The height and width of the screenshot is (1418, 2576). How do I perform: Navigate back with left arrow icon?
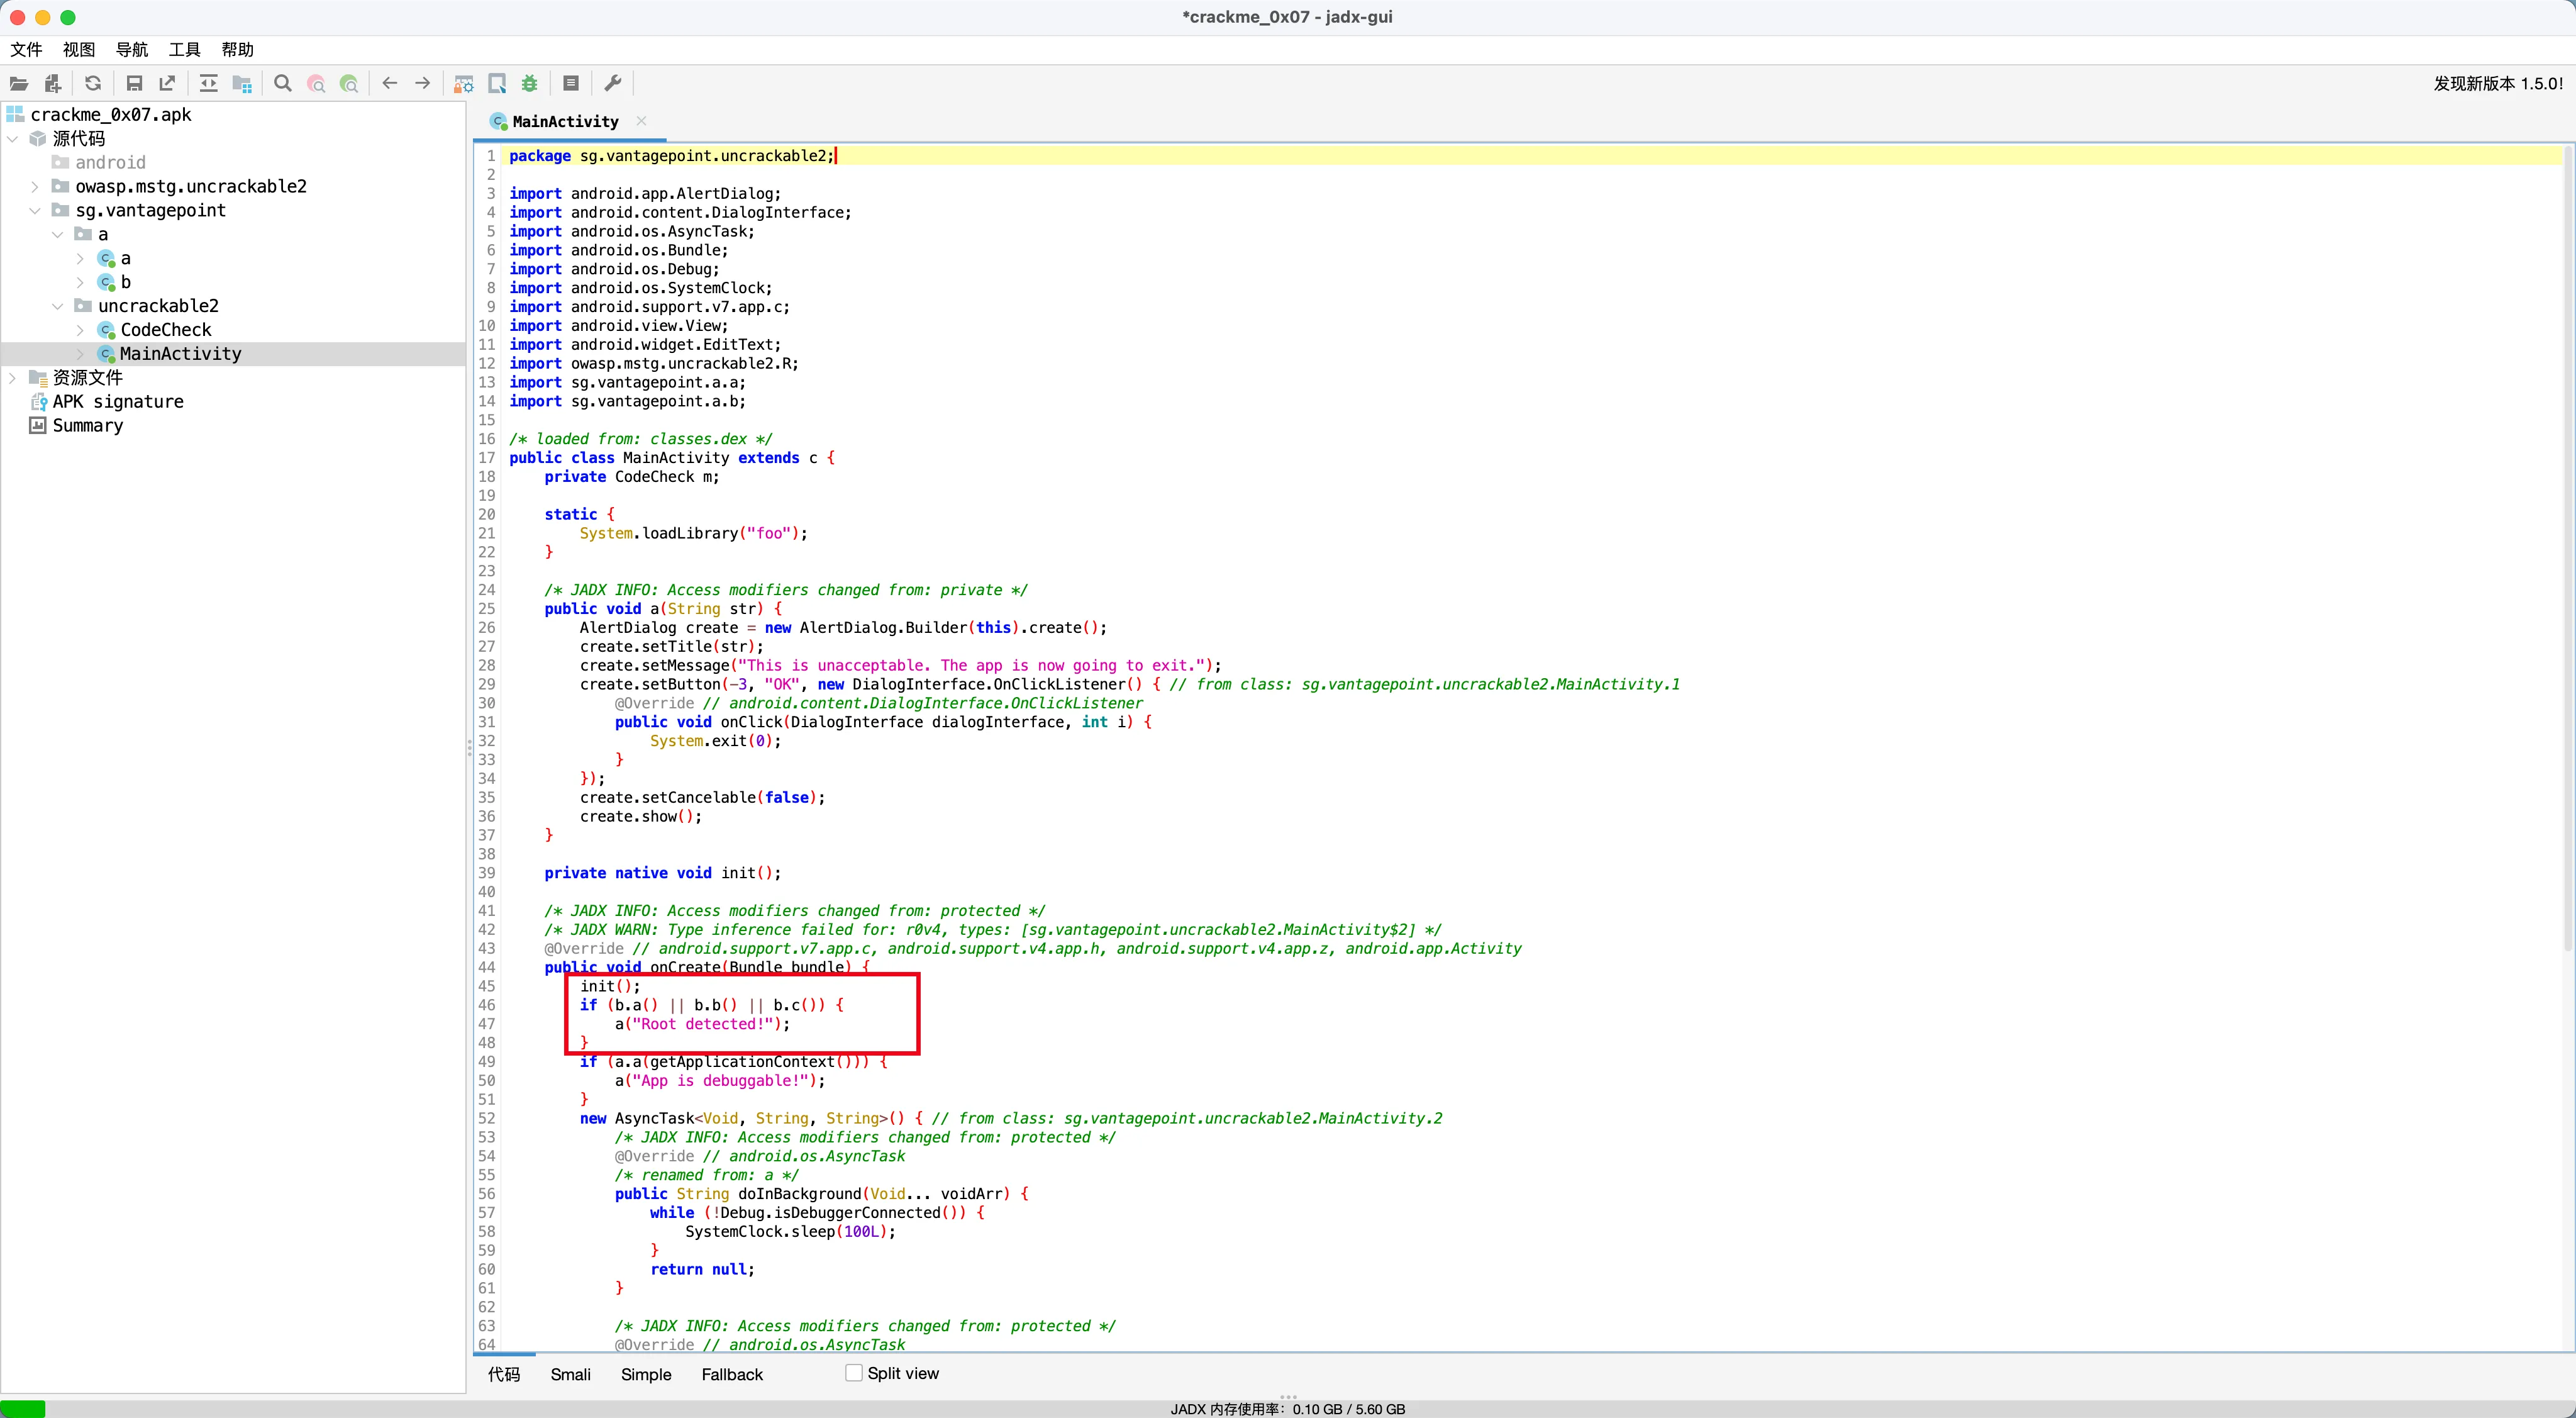click(390, 84)
